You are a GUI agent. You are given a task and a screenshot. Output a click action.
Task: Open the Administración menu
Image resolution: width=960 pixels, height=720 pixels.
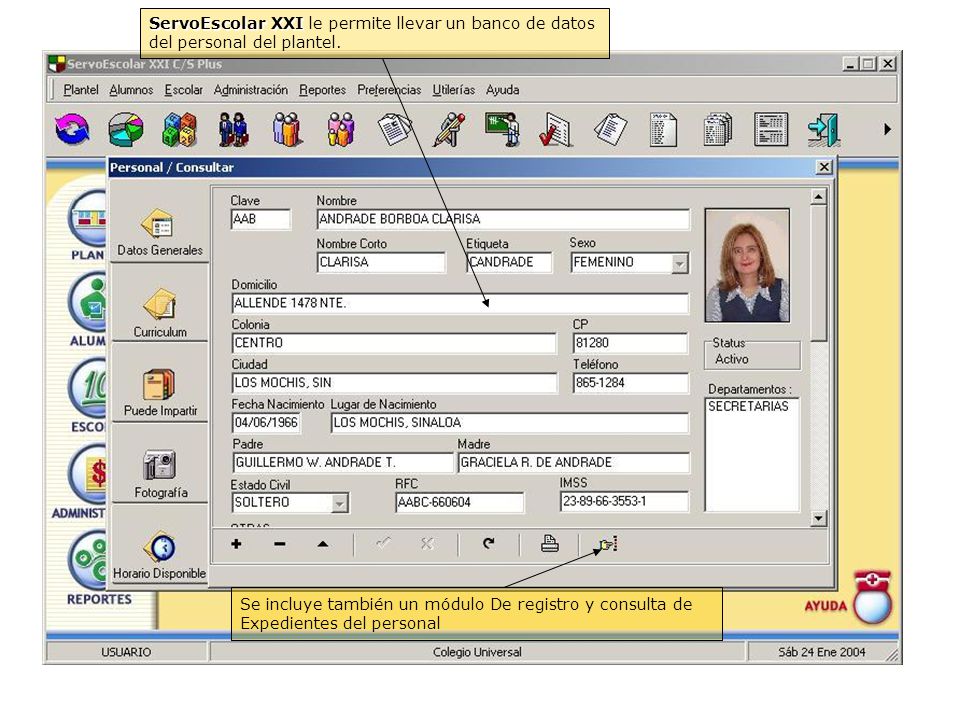coord(250,90)
